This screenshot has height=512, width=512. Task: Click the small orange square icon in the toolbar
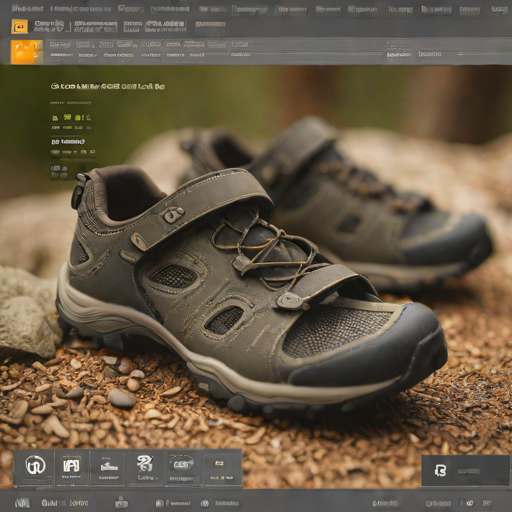point(20,26)
